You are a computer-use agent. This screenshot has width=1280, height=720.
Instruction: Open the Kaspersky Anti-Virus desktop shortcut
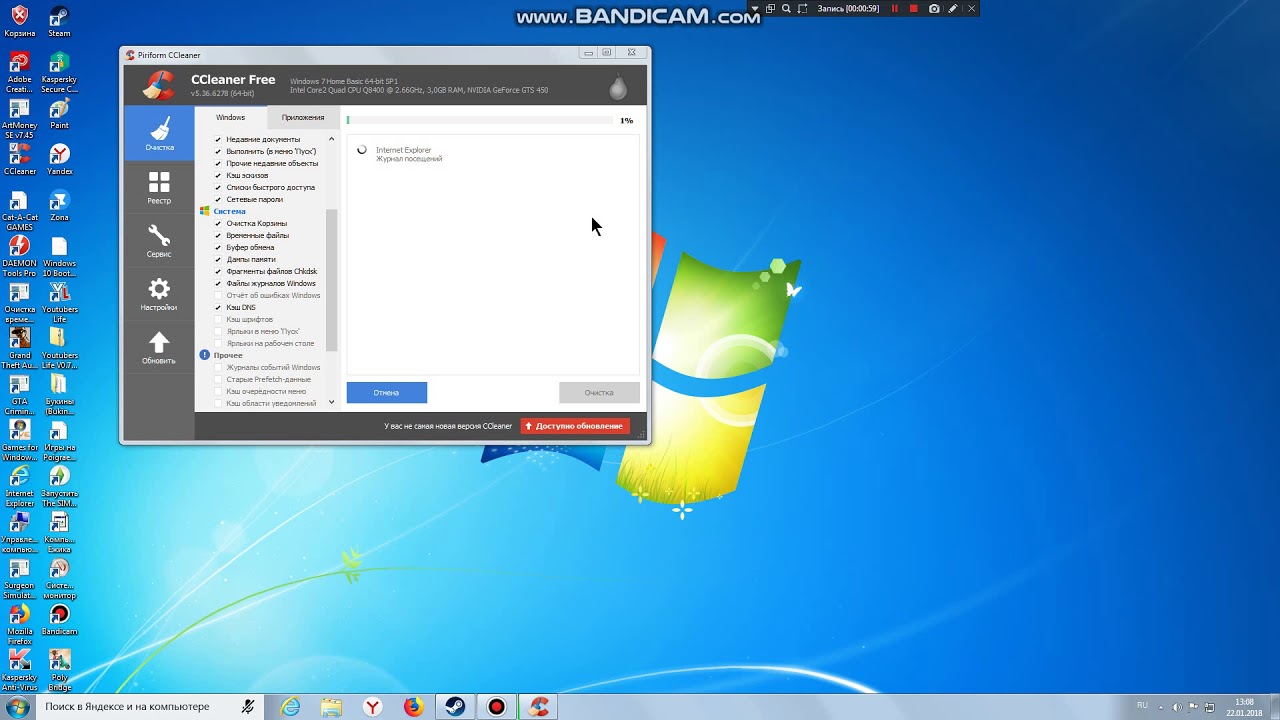19,670
